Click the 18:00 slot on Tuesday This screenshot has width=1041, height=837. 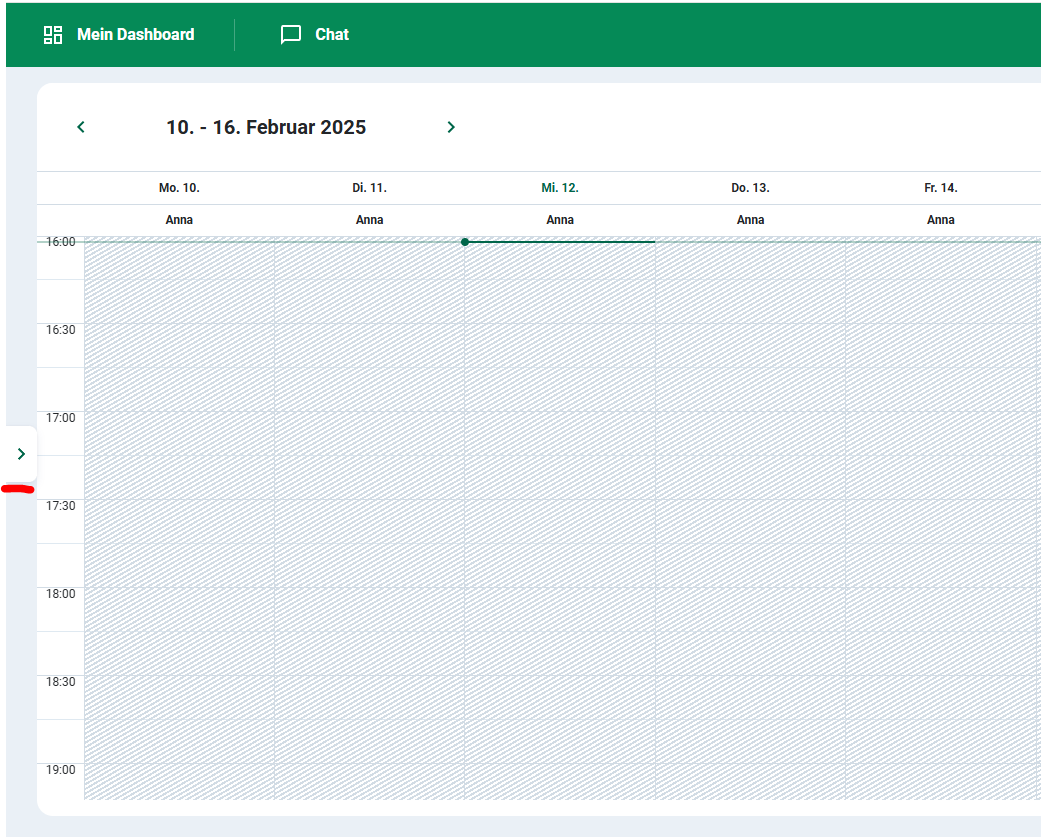369,609
